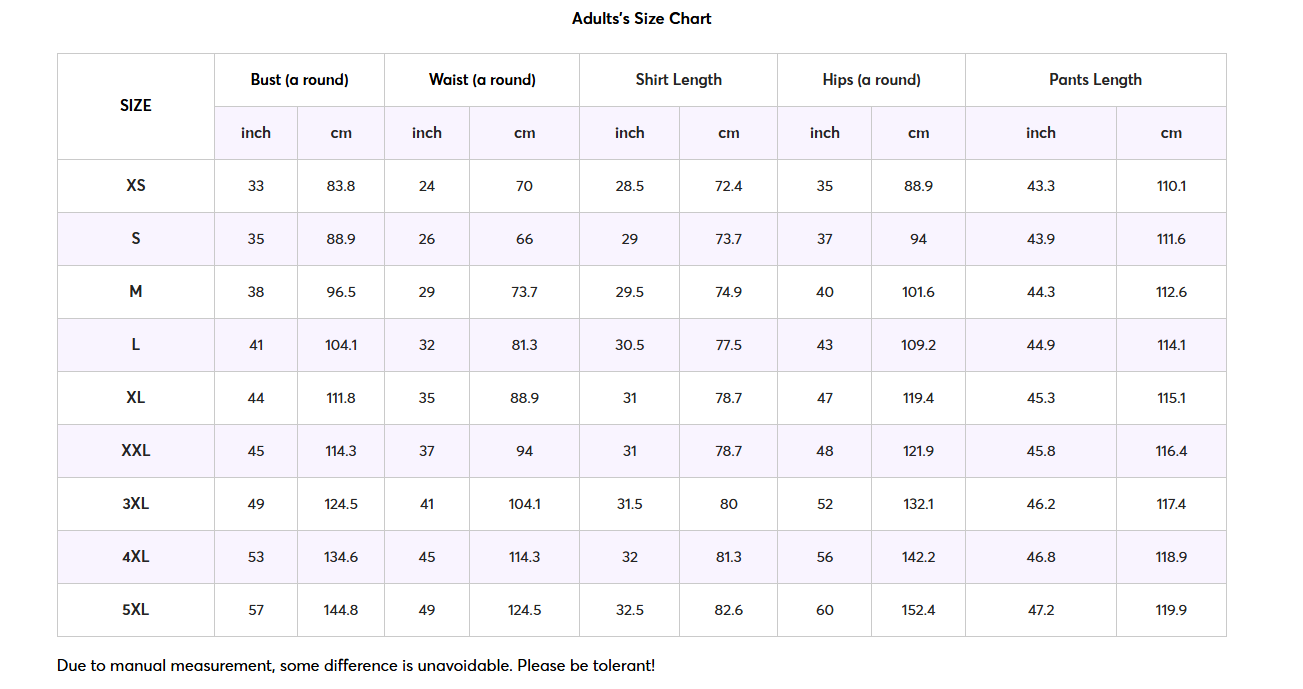Click the Adults's Size Chart title
The image size is (1303, 689).
click(x=641, y=18)
